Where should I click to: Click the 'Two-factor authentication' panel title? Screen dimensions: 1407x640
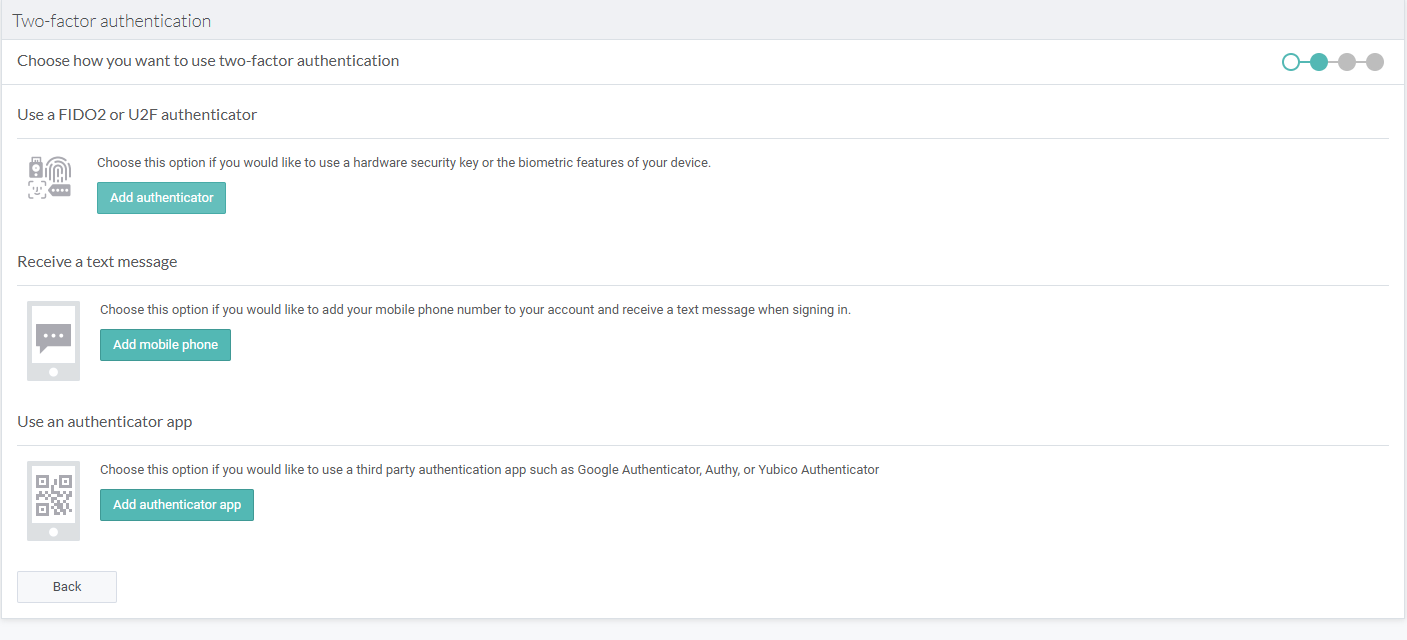[x=112, y=21]
